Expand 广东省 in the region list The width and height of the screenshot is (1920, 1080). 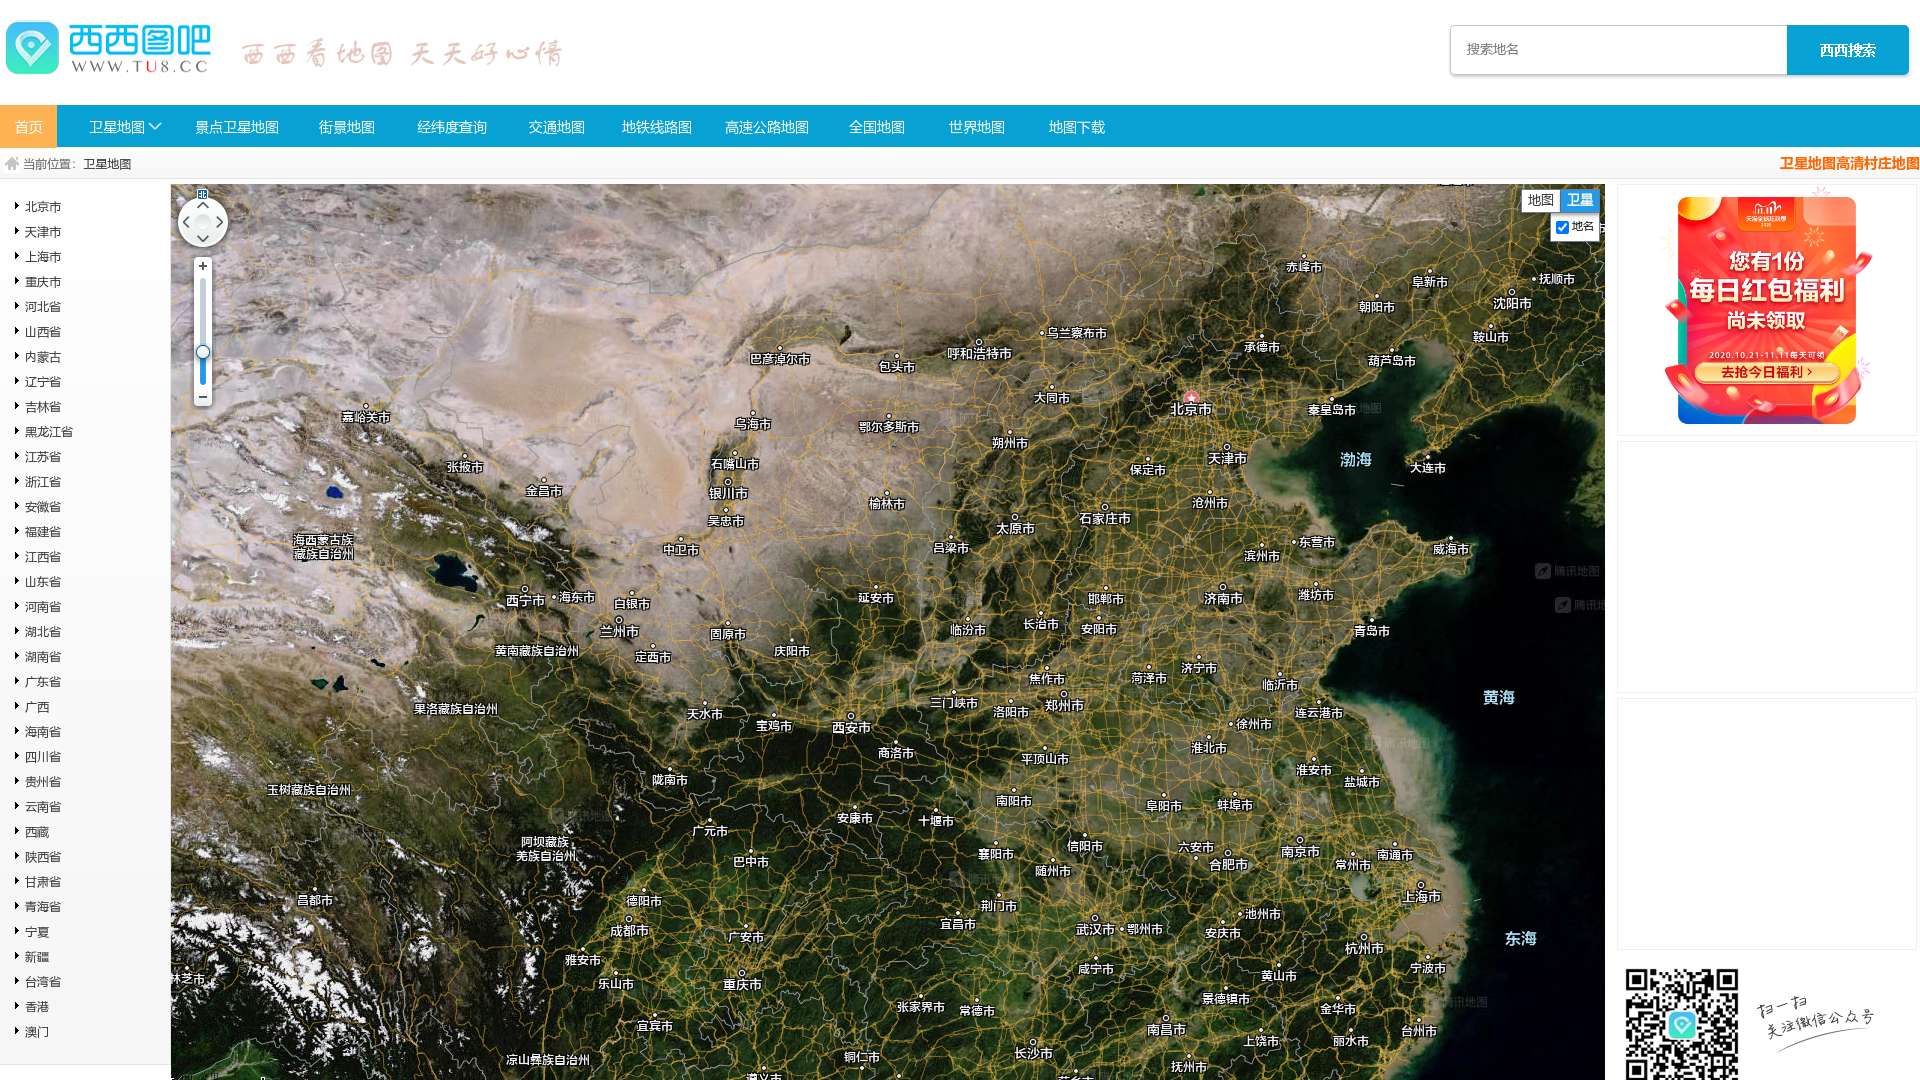pos(43,682)
